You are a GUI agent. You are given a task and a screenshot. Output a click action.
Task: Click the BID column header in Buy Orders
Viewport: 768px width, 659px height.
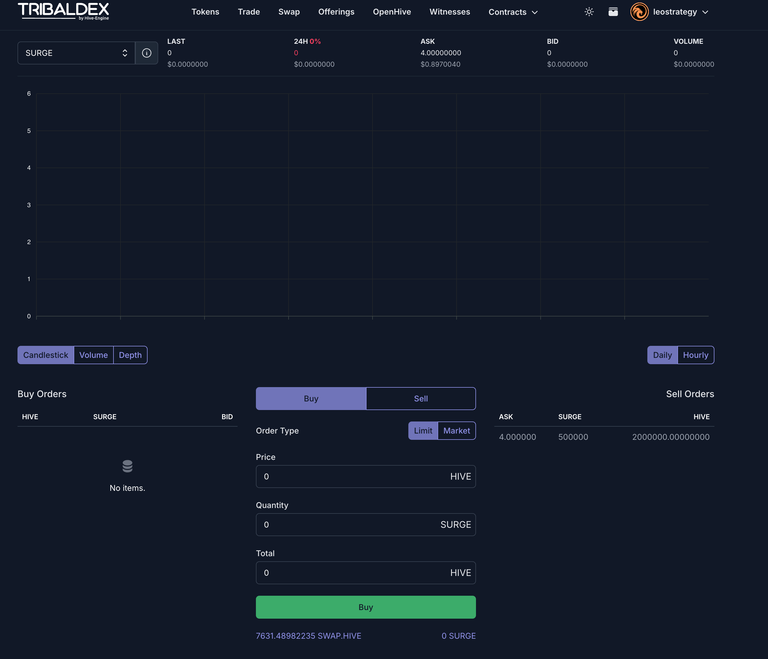point(227,417)
